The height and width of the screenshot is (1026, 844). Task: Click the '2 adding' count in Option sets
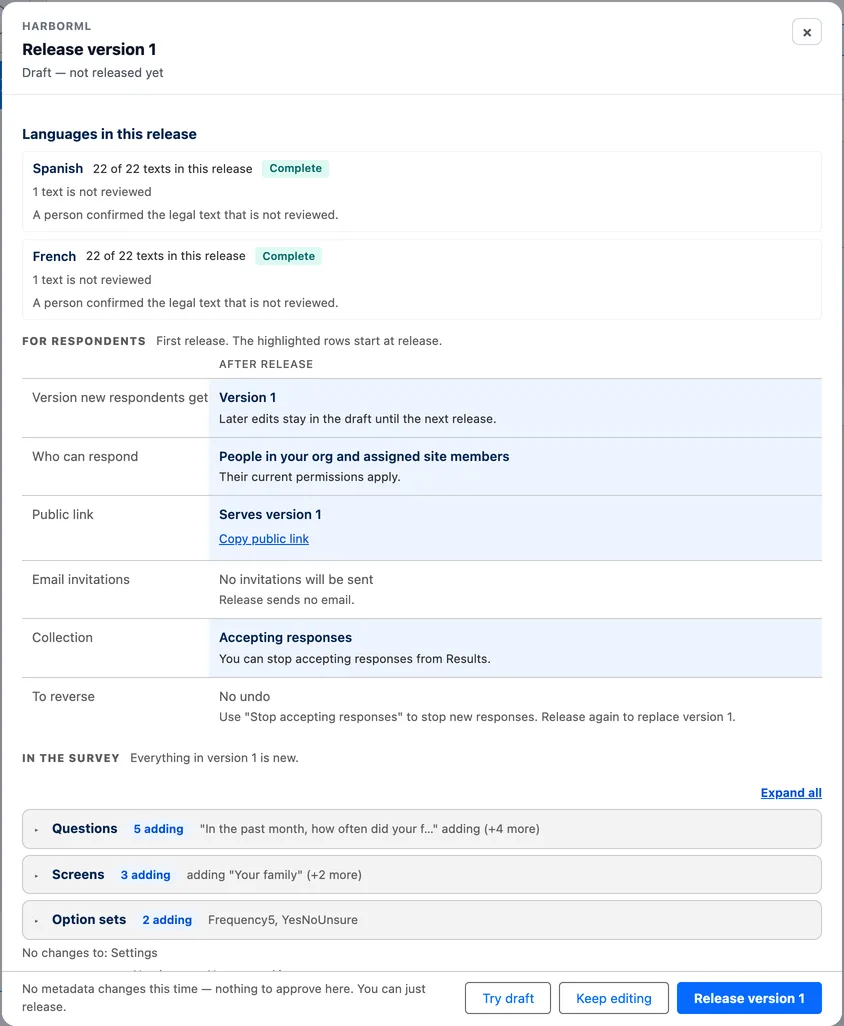pyautogui.click(x=167, y=920)
